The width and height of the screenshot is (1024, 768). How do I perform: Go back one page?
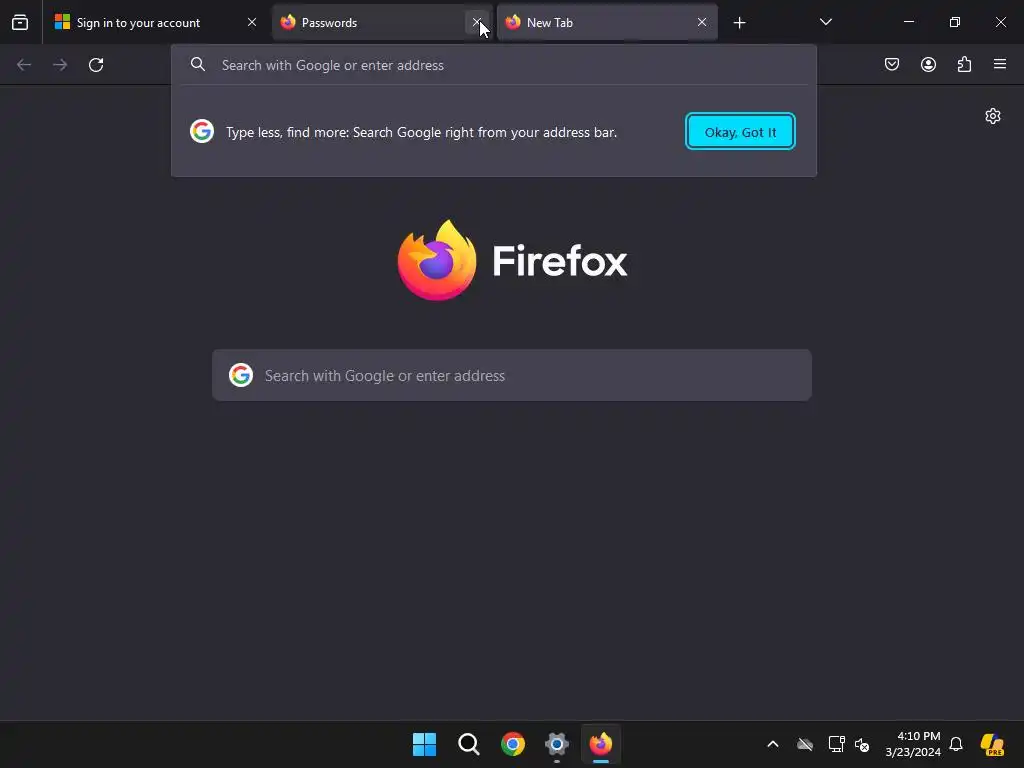[24, 65]
